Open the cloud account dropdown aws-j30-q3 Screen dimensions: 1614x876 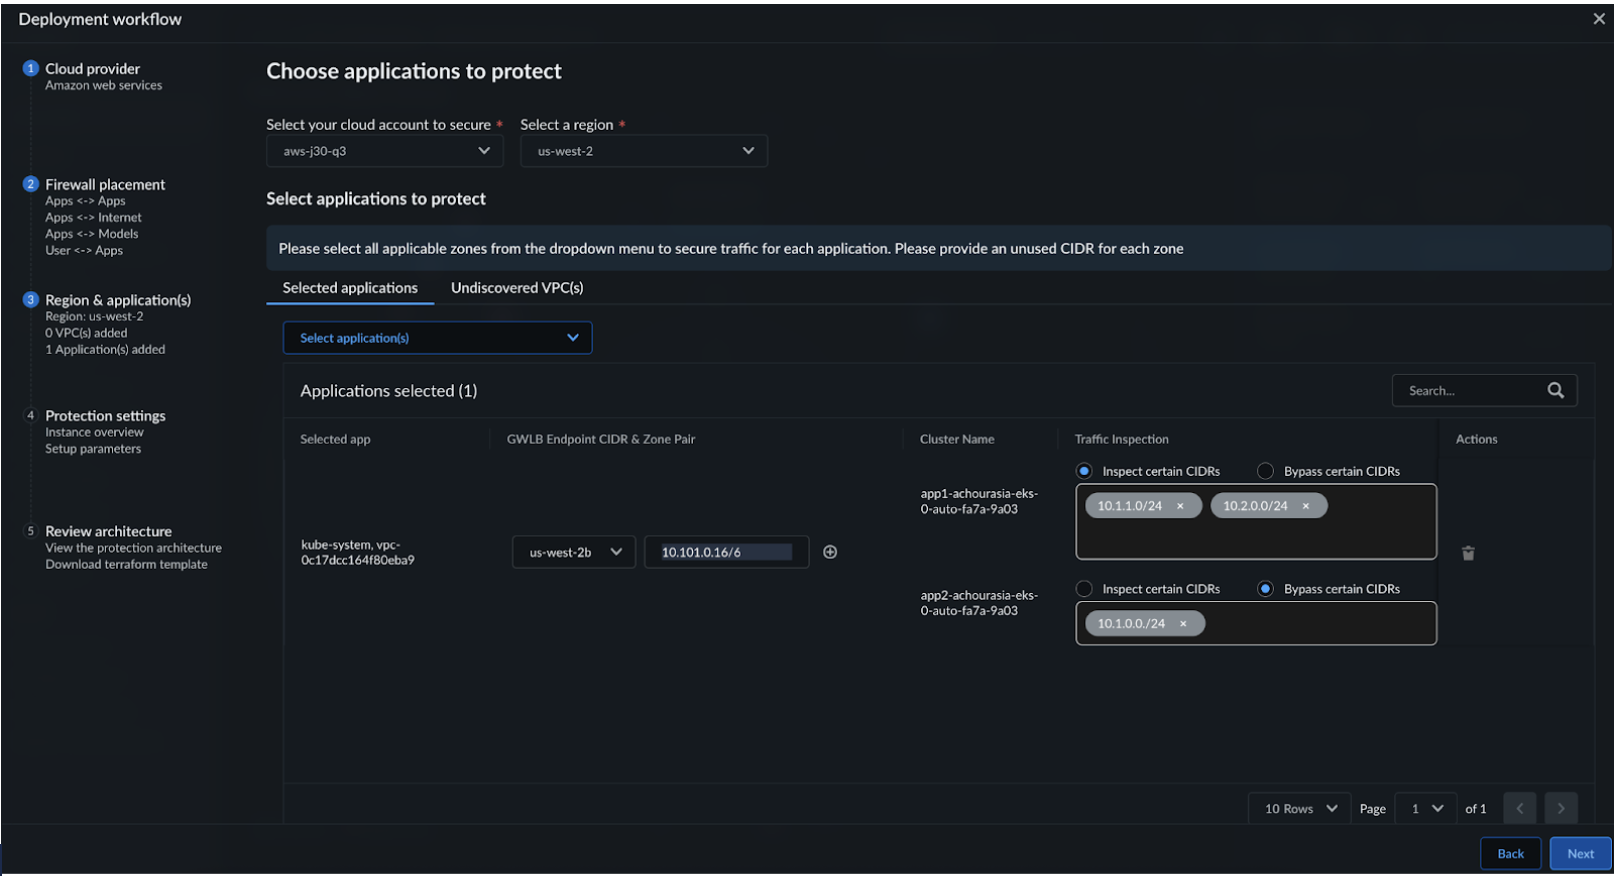(x=384, y=151)
